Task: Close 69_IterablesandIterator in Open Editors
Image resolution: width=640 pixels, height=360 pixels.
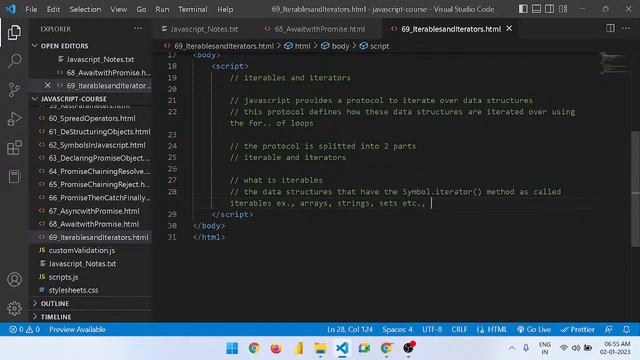Action: (x=48, y=85)
